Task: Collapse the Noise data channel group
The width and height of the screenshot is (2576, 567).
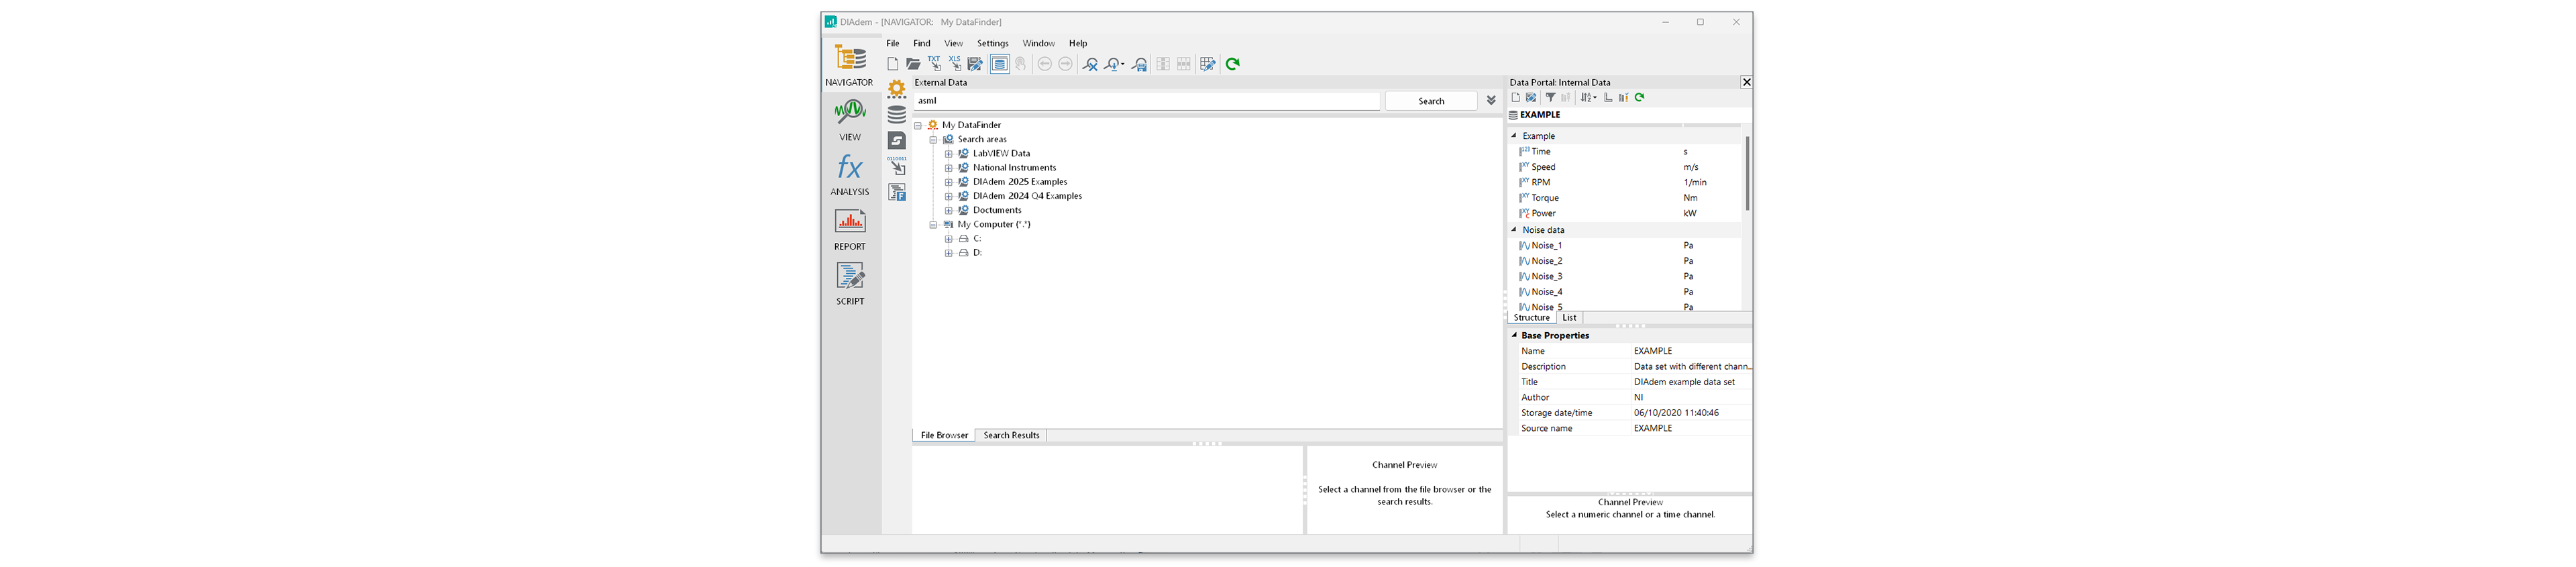Action: coord(1514,229)
